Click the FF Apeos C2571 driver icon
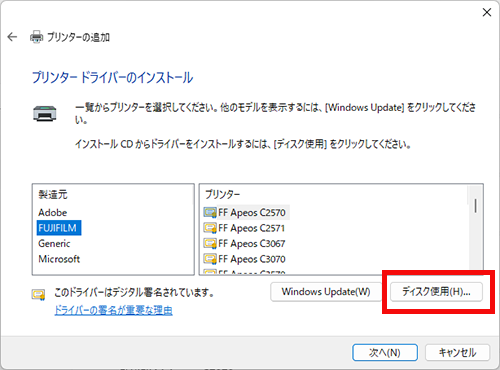 tap(210, 228)
